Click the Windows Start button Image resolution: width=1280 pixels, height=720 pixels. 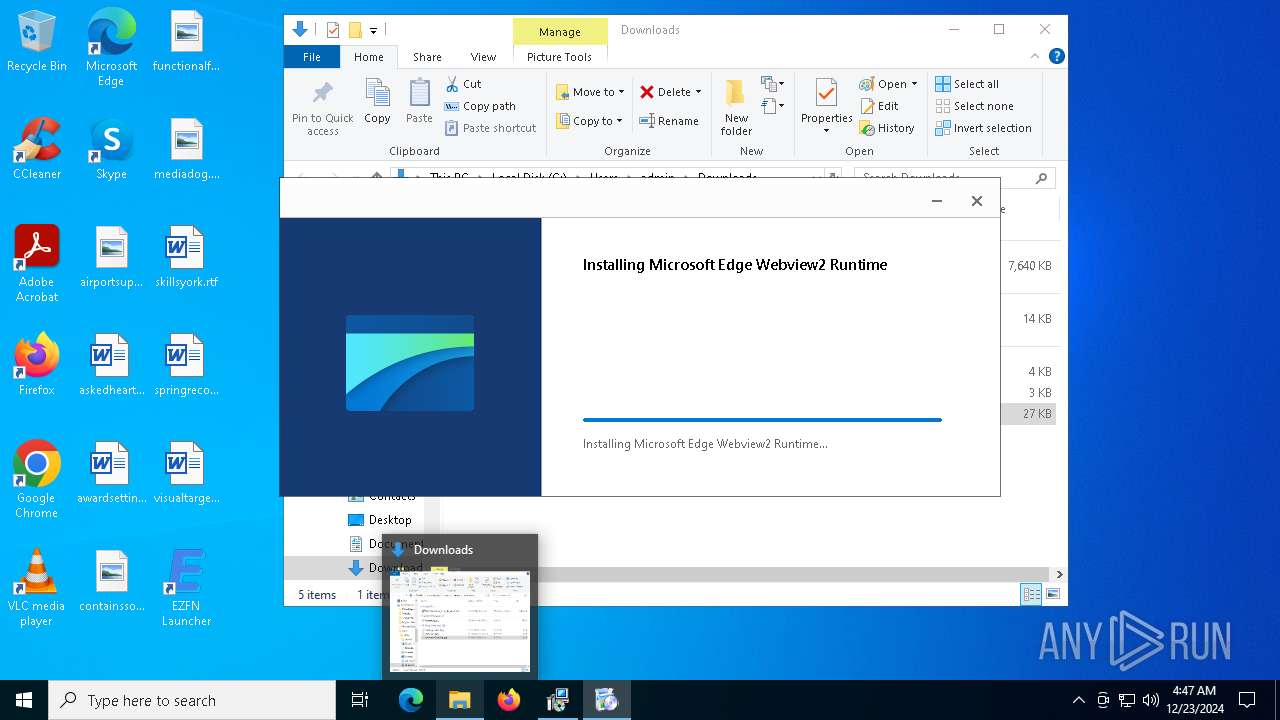pos(24,700)
